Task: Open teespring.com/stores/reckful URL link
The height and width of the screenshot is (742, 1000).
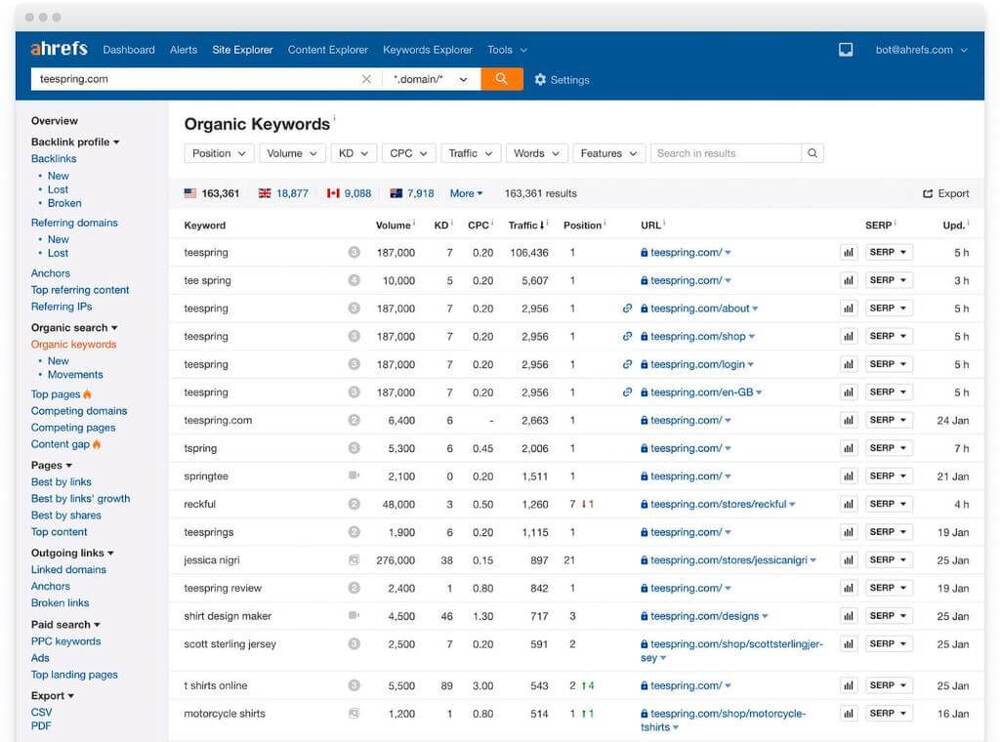Action: (718, 504)
